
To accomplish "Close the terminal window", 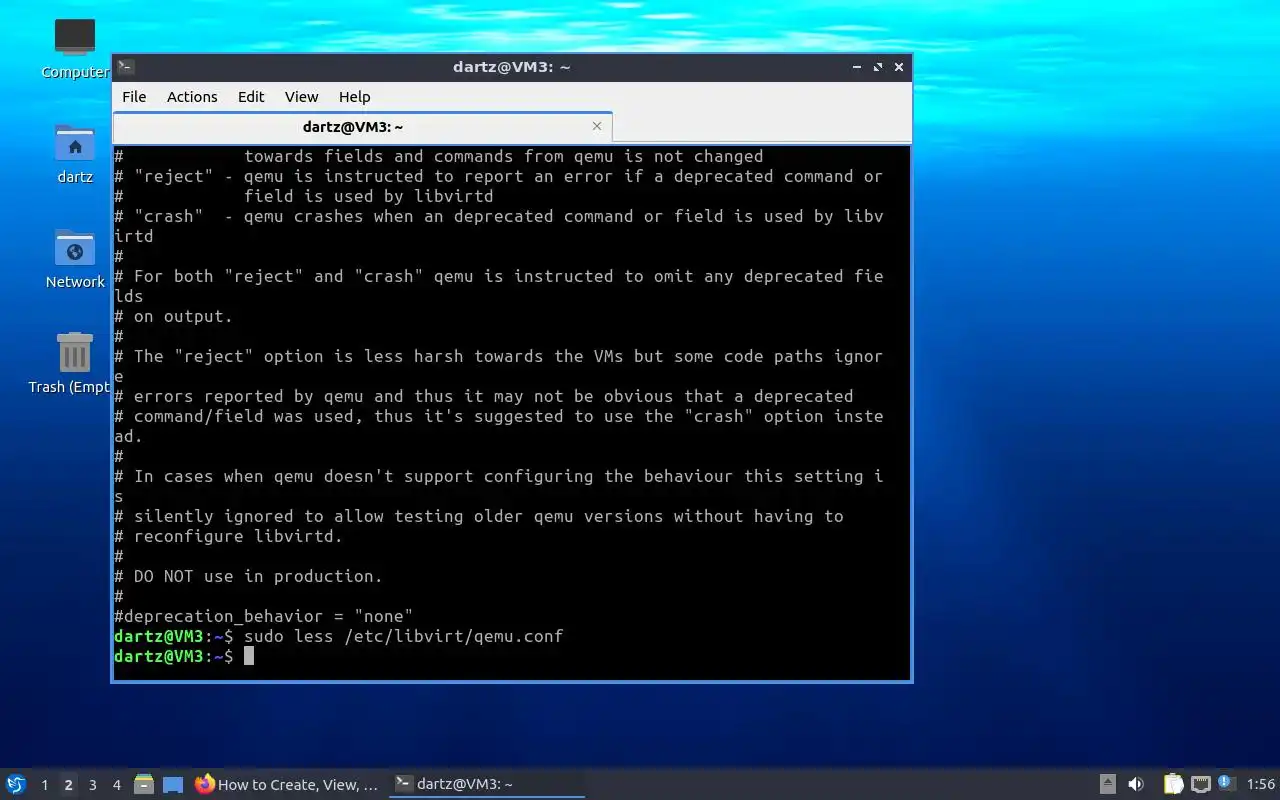I will pyautogui.click(x=899, y=67).
